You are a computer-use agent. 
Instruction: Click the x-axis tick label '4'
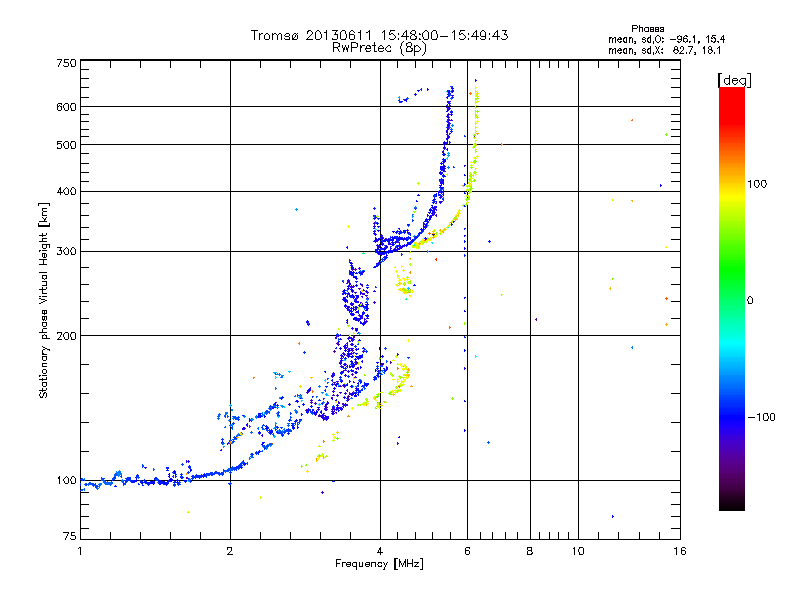tap(380, 551)
